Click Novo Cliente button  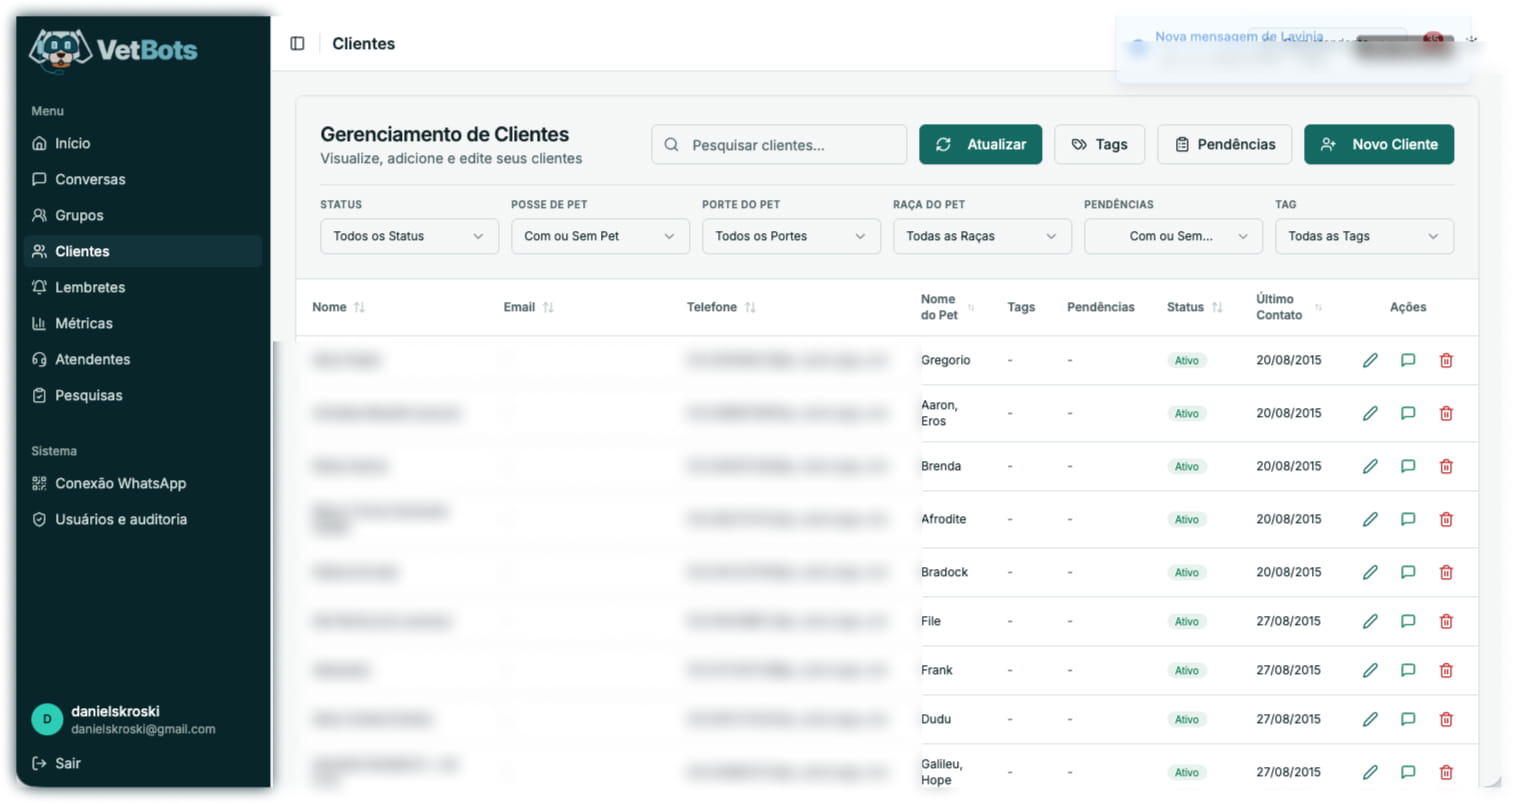1379,144
